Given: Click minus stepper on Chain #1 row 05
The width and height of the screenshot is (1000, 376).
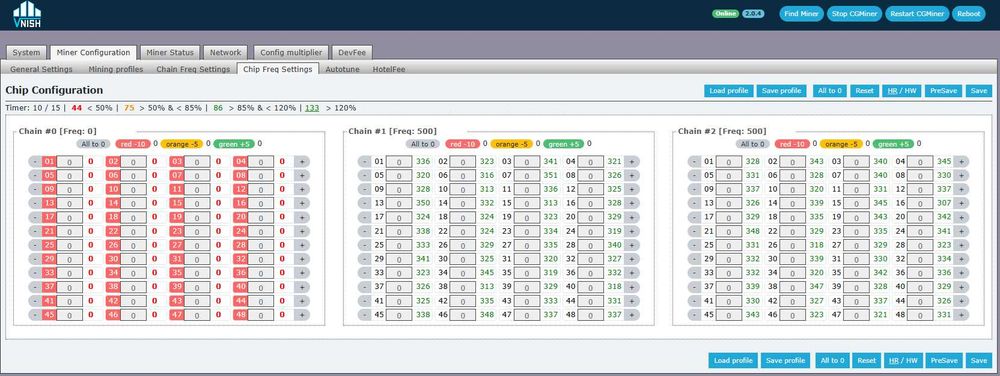Looking at the screenshot, I should point(364,175).
